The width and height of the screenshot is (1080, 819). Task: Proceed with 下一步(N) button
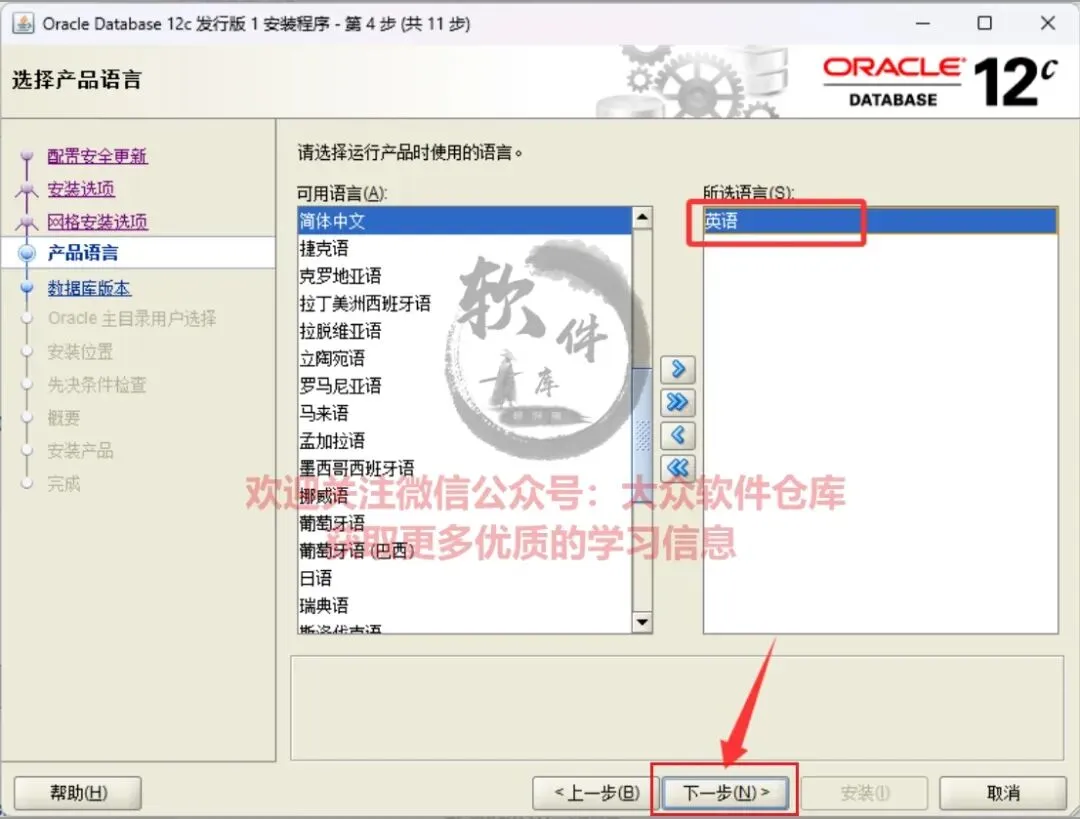(725, 793)
